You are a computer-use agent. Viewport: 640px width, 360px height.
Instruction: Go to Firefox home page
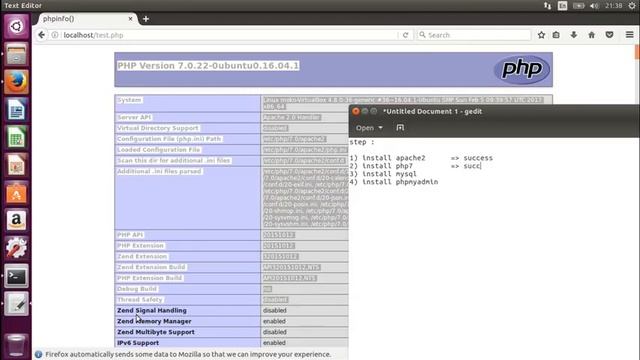[591, 35]
